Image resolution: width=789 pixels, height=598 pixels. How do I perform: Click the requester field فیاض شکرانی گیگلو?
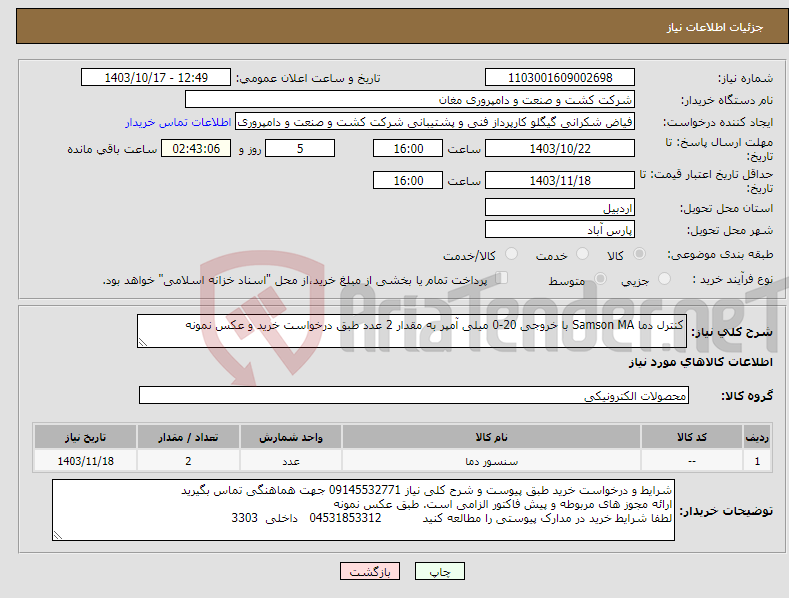click(x=435, y=121)
